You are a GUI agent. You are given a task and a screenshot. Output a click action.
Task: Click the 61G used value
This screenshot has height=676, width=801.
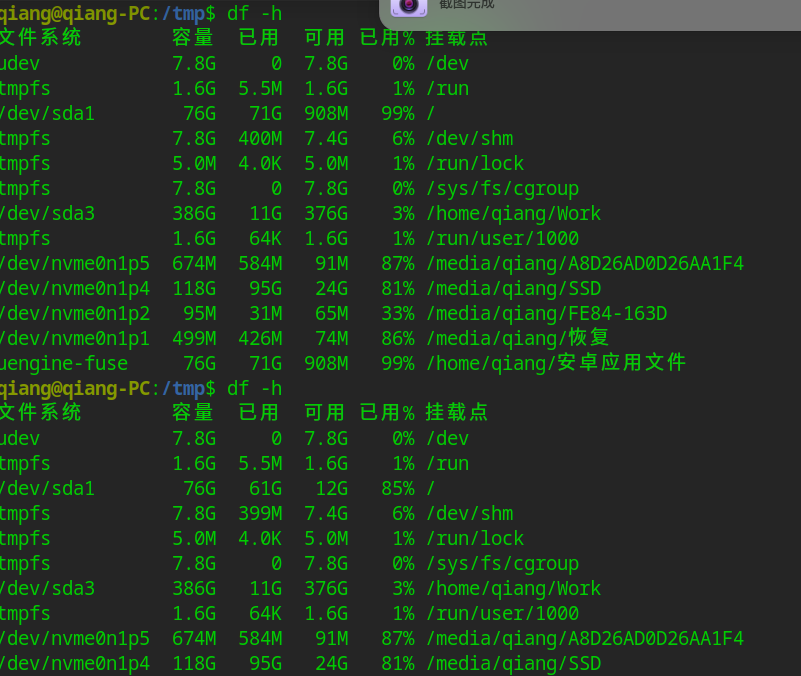(x=266, y=488)
